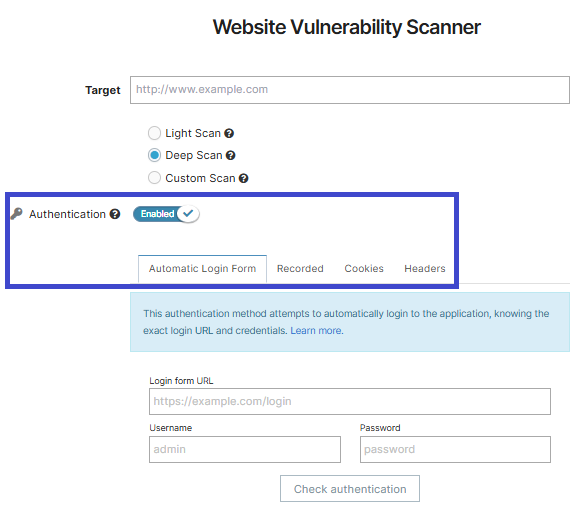This screenshot has width=586, height=506.
Task: Select the Deep Scan radio button
Action: (x=154, y=155)
